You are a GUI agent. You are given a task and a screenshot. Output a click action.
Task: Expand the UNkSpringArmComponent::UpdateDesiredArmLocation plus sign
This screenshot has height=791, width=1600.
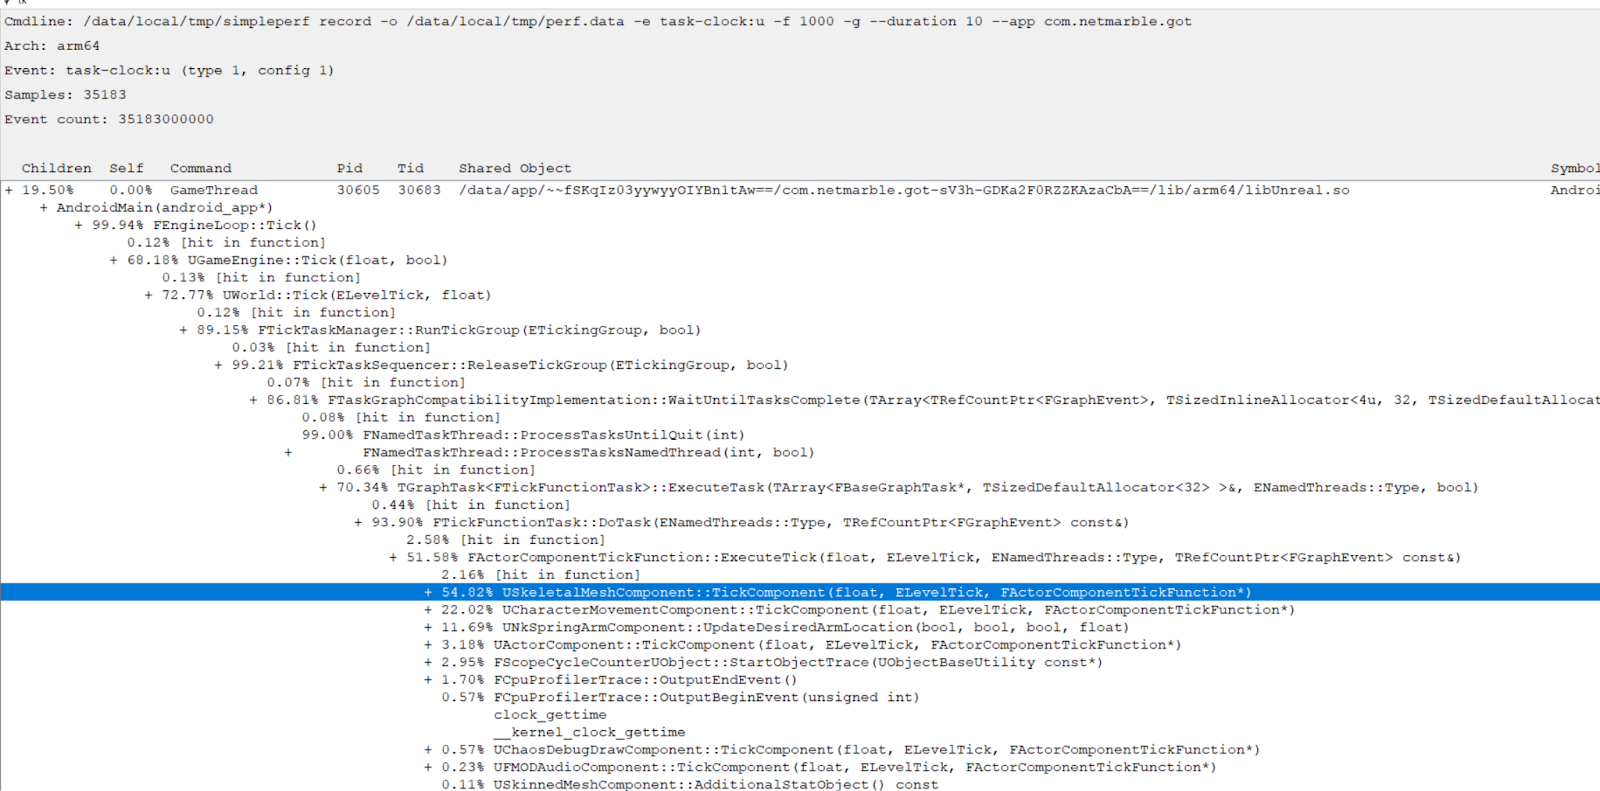pyautogui.click(x=428, y=628)
